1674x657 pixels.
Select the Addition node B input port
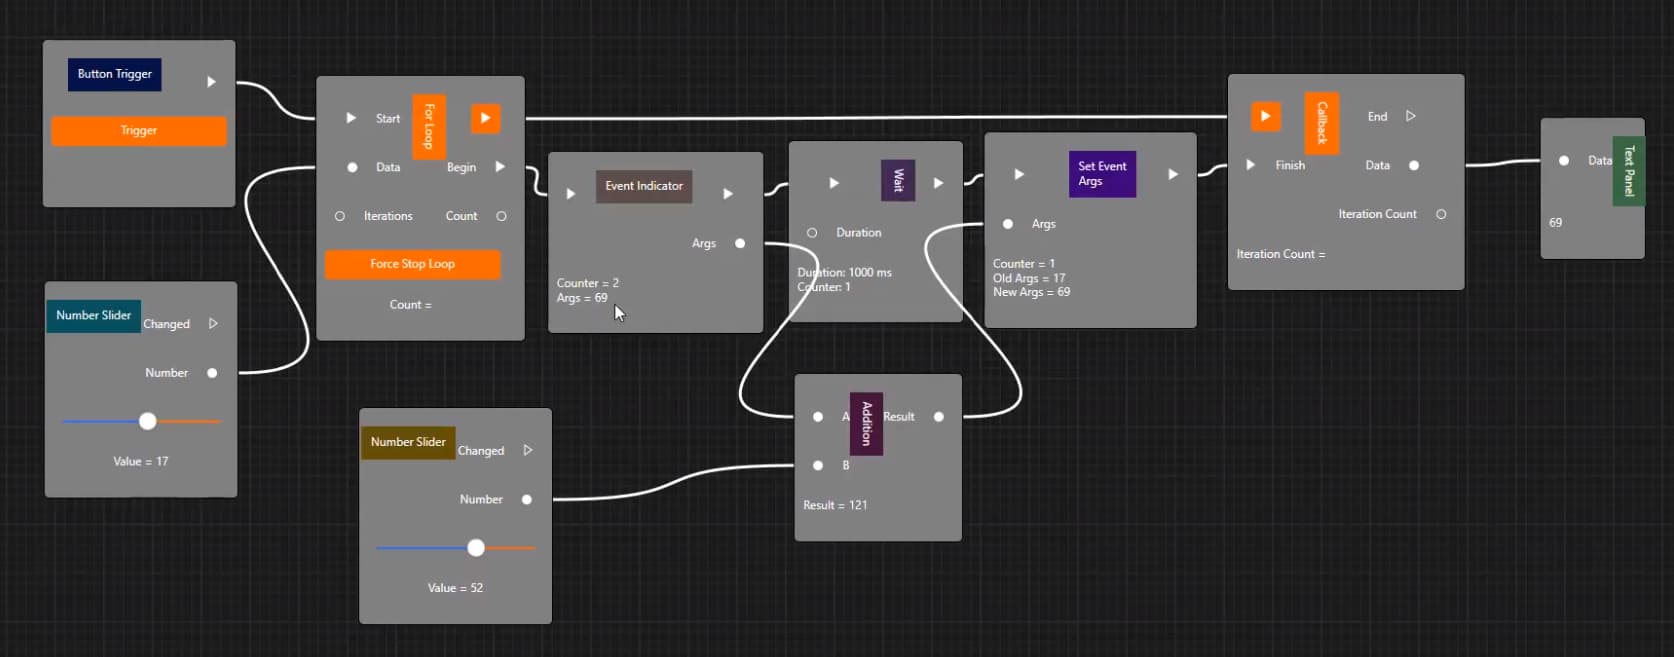[818, 465]
